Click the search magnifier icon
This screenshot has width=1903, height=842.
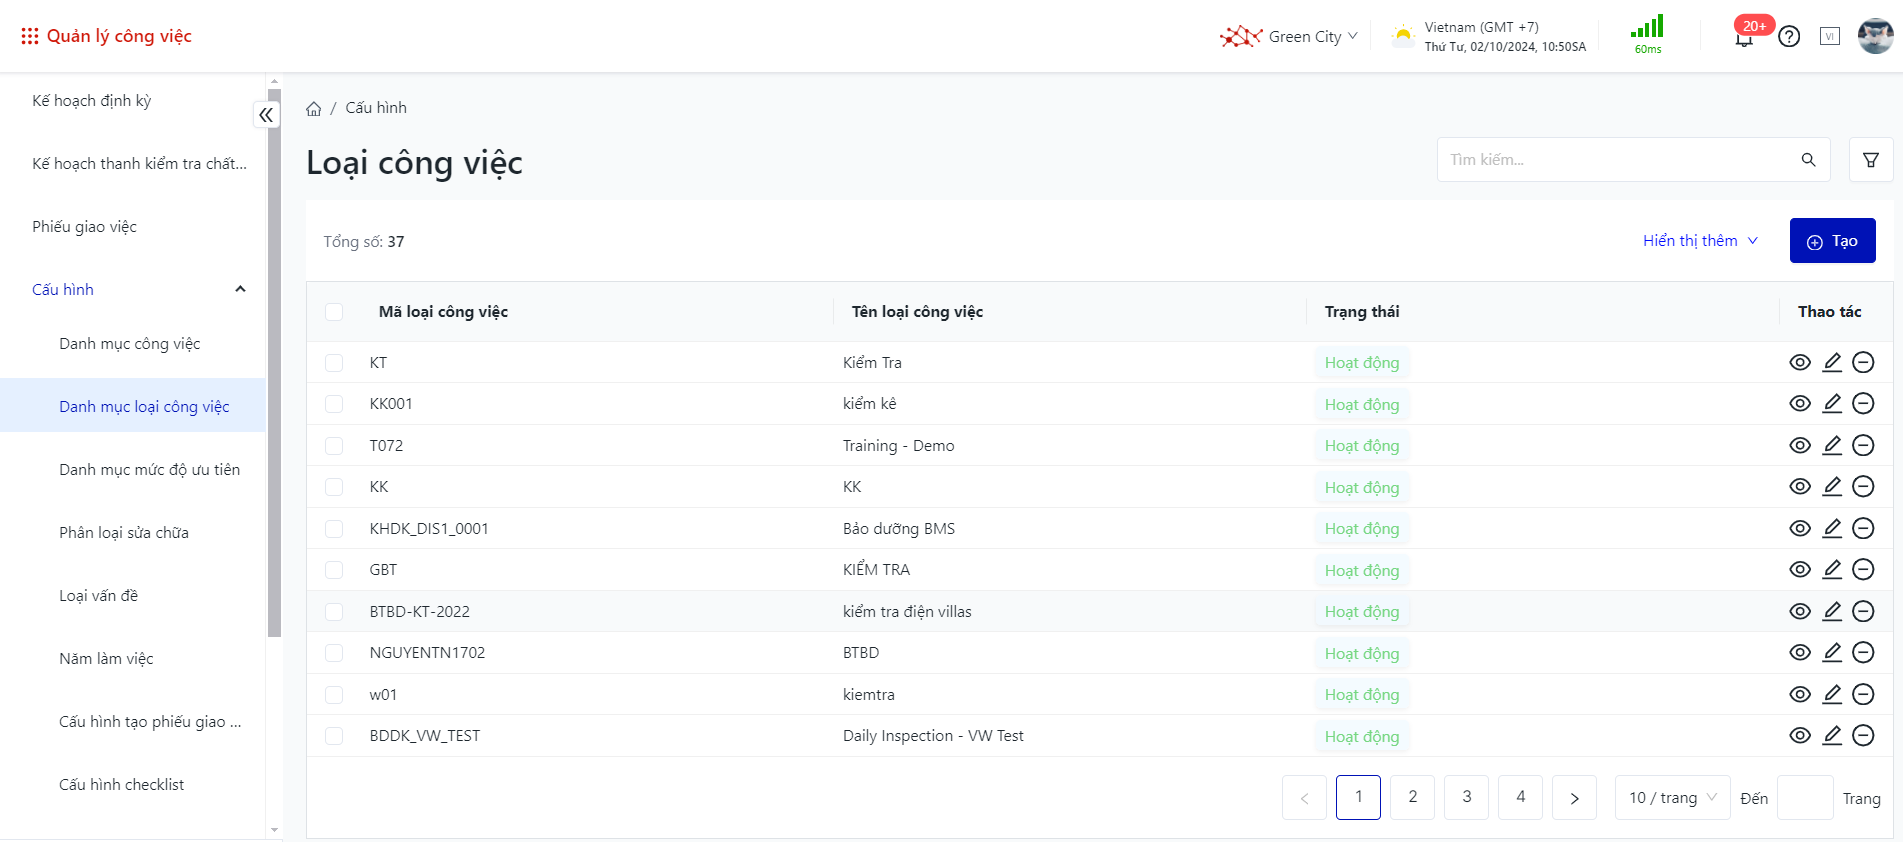[x=1808, y=160]
